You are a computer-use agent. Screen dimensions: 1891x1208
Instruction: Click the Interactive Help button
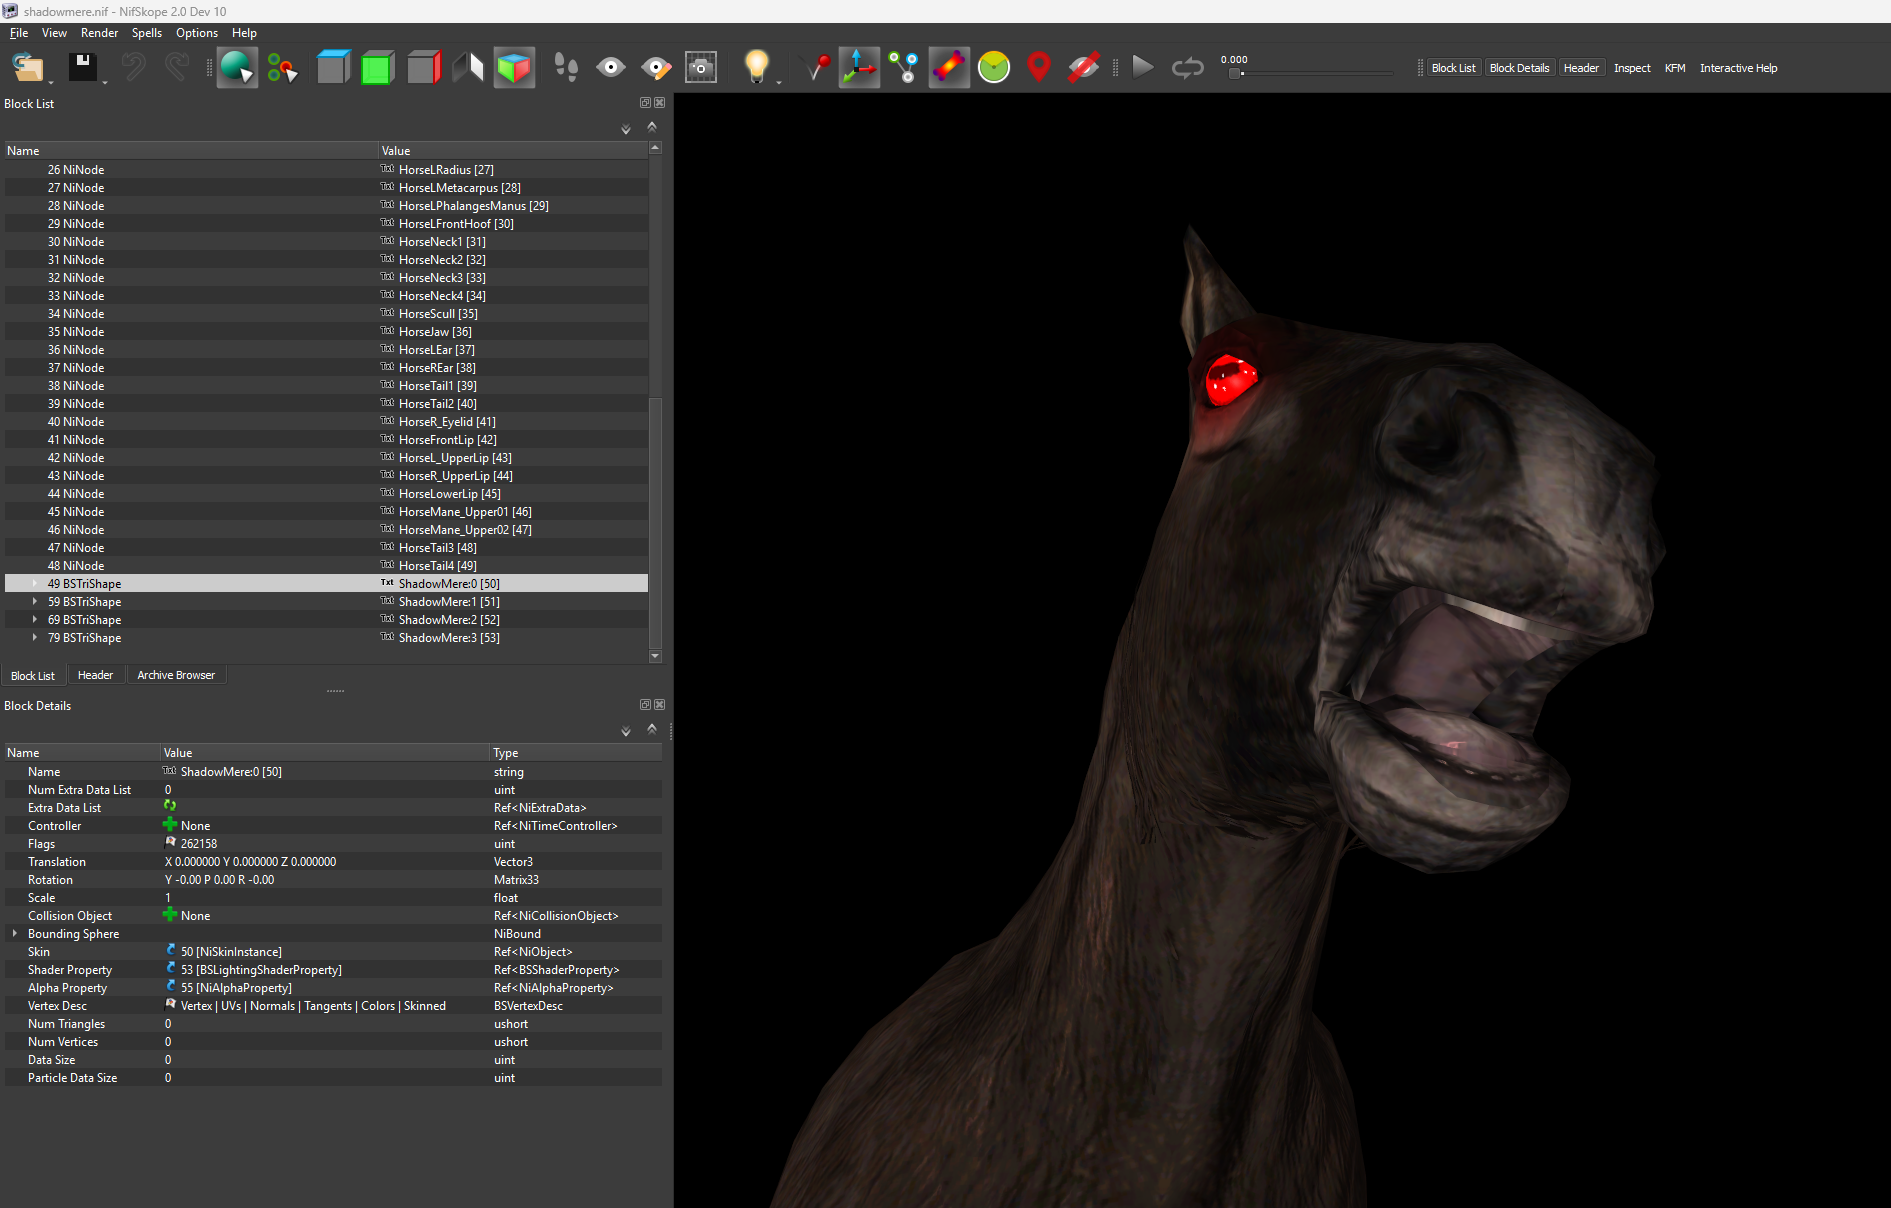1738,68
